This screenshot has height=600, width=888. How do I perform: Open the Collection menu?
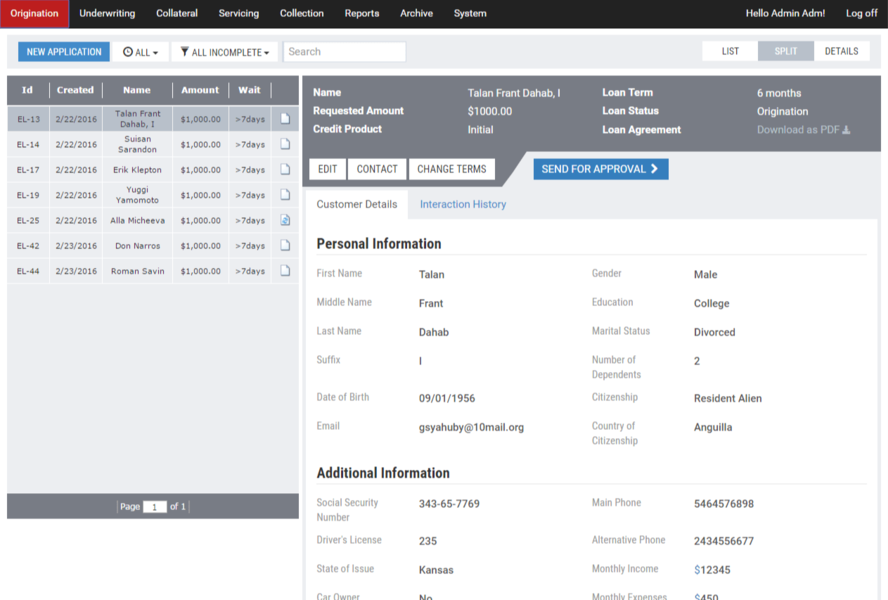tap(301, 13)
